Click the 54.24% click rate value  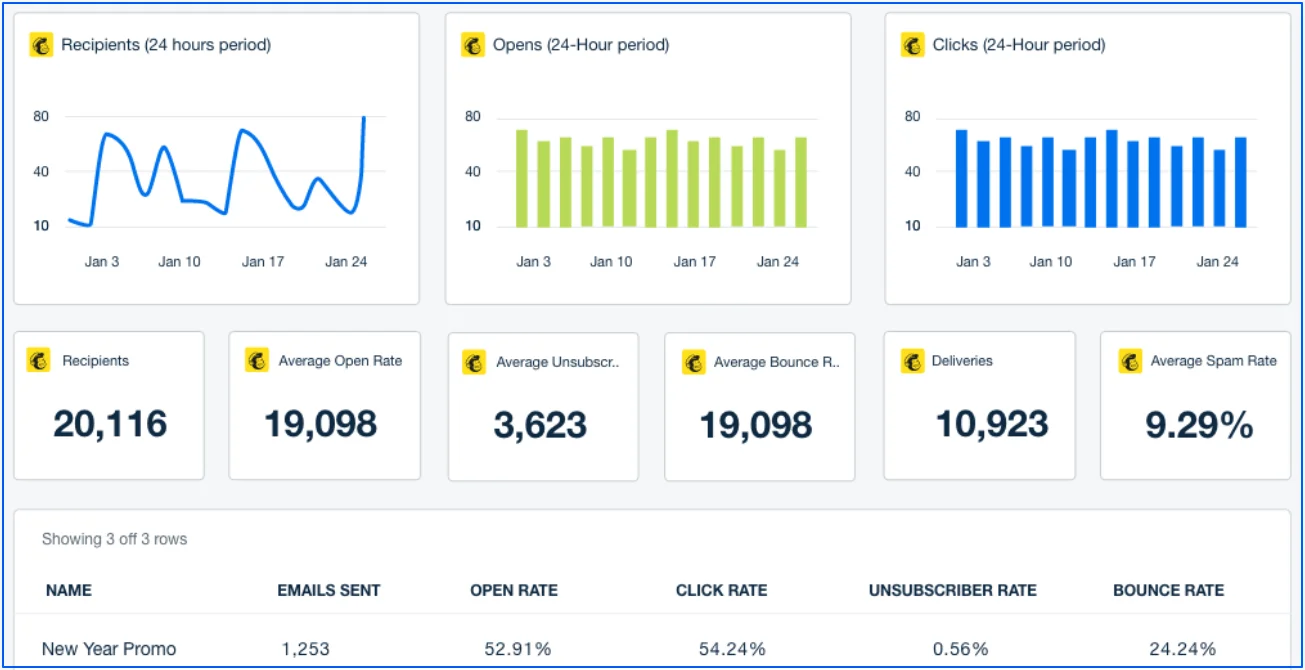coord(732,649)
